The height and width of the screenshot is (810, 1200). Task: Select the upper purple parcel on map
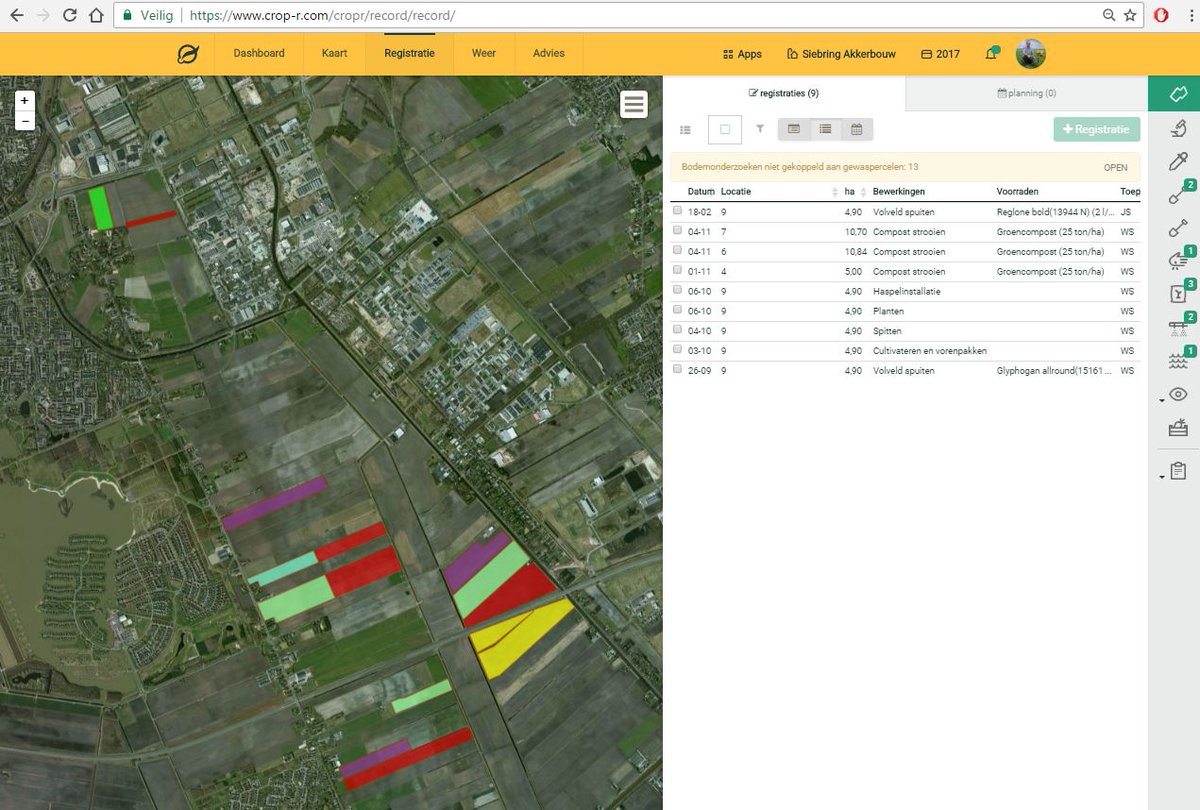click(274, 503)
